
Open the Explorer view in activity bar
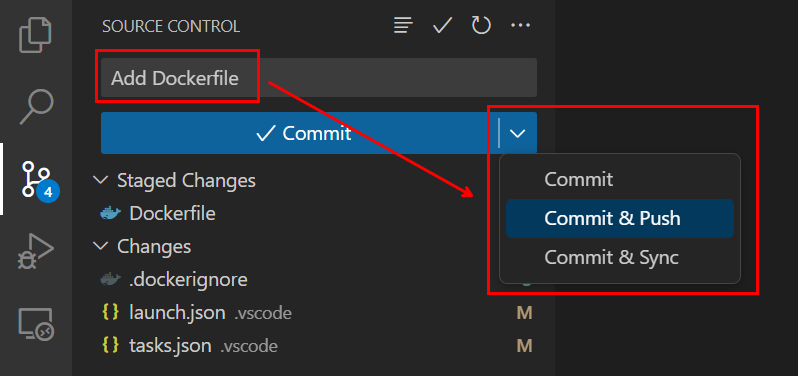(x=36, y=35)
